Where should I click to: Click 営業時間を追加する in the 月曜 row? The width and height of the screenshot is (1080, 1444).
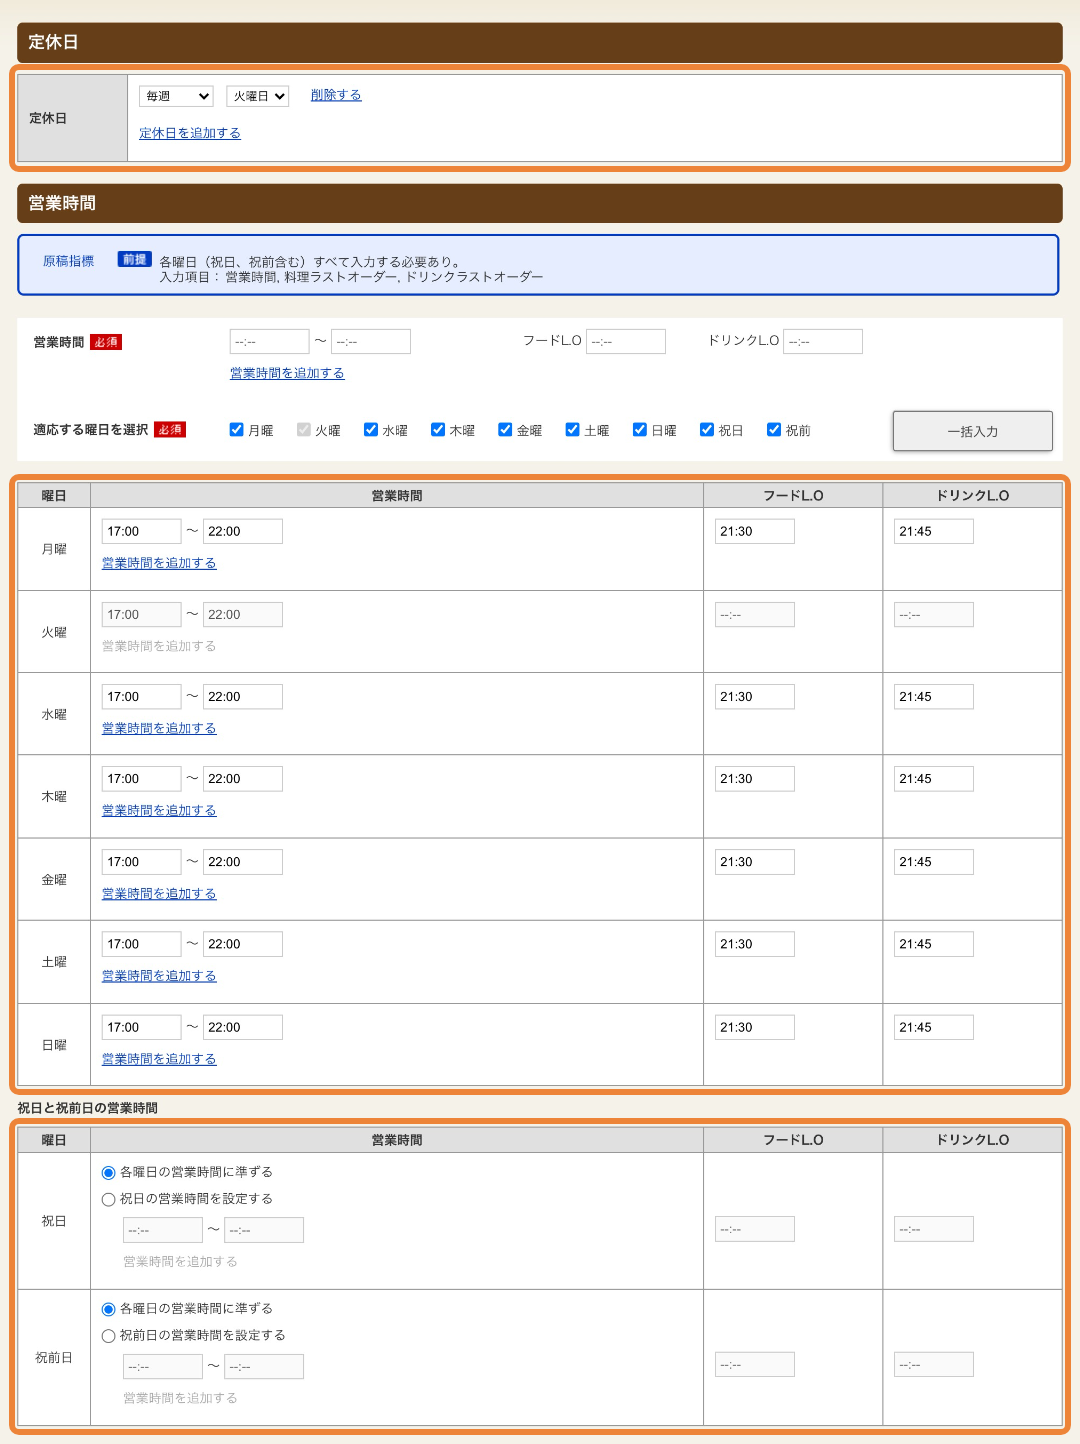tap(157, 563)
